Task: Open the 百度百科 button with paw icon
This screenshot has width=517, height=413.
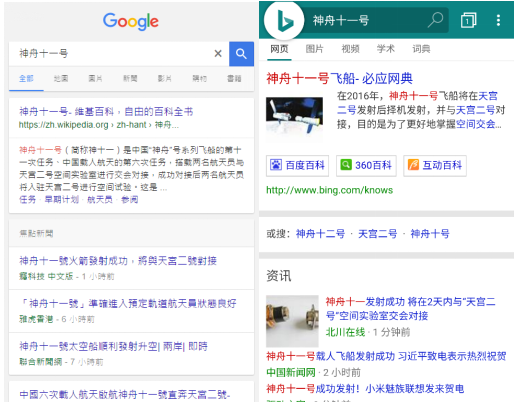Action: point(297,165)
